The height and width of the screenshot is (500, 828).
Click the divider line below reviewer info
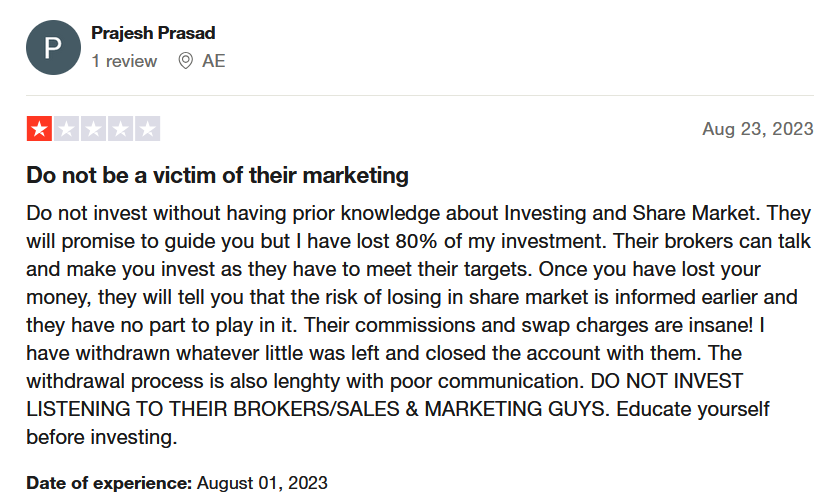(x=420, y=96)
